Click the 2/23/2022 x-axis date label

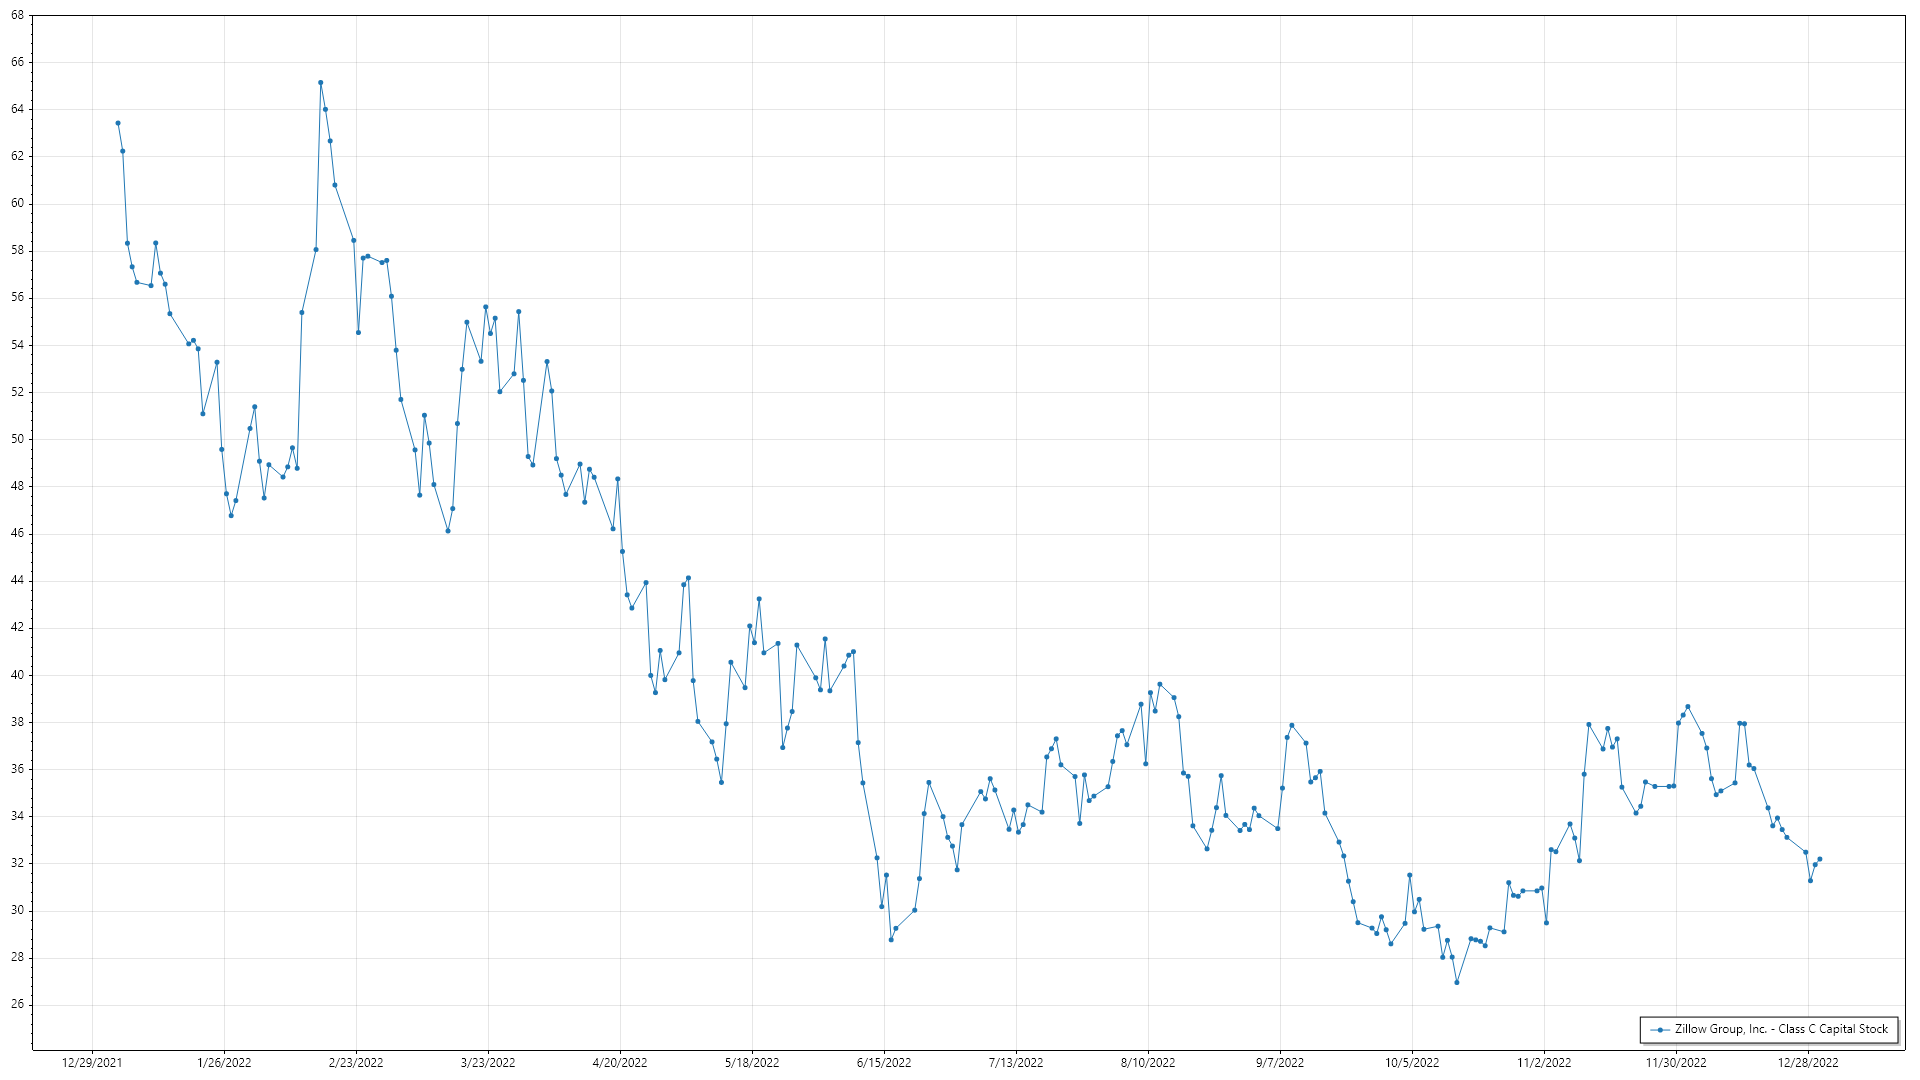coord(356,1063)
